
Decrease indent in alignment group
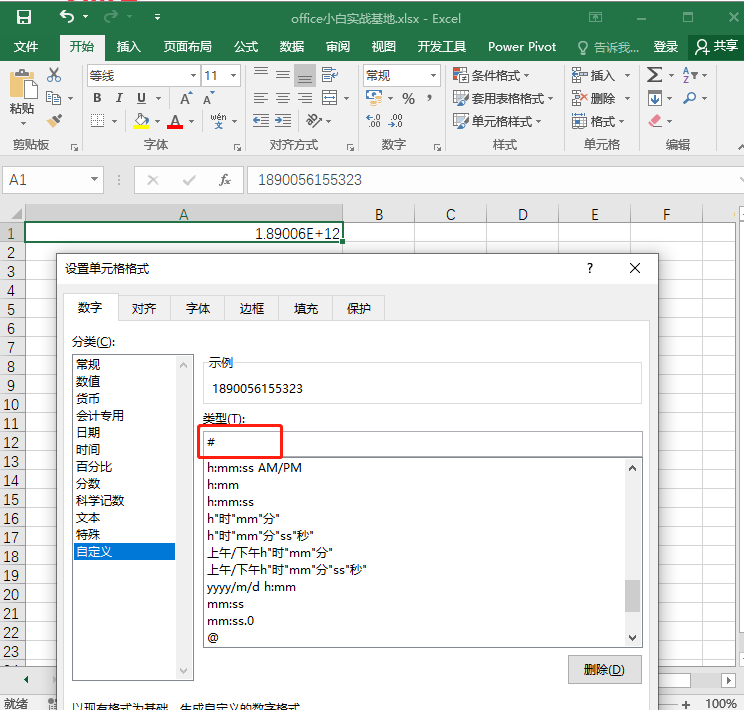click(260, 121)
